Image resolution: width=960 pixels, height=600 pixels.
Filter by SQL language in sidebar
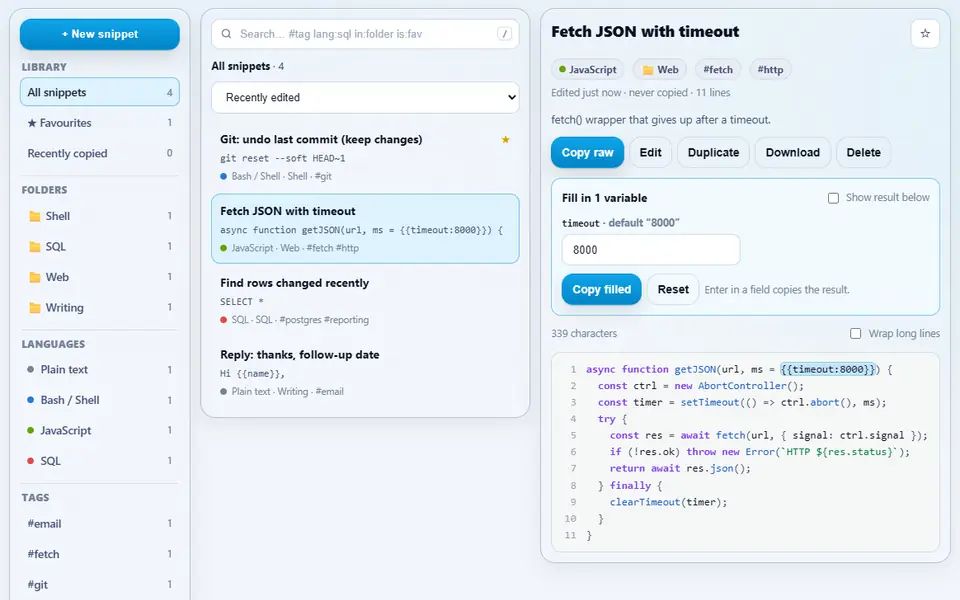(100, 460)
